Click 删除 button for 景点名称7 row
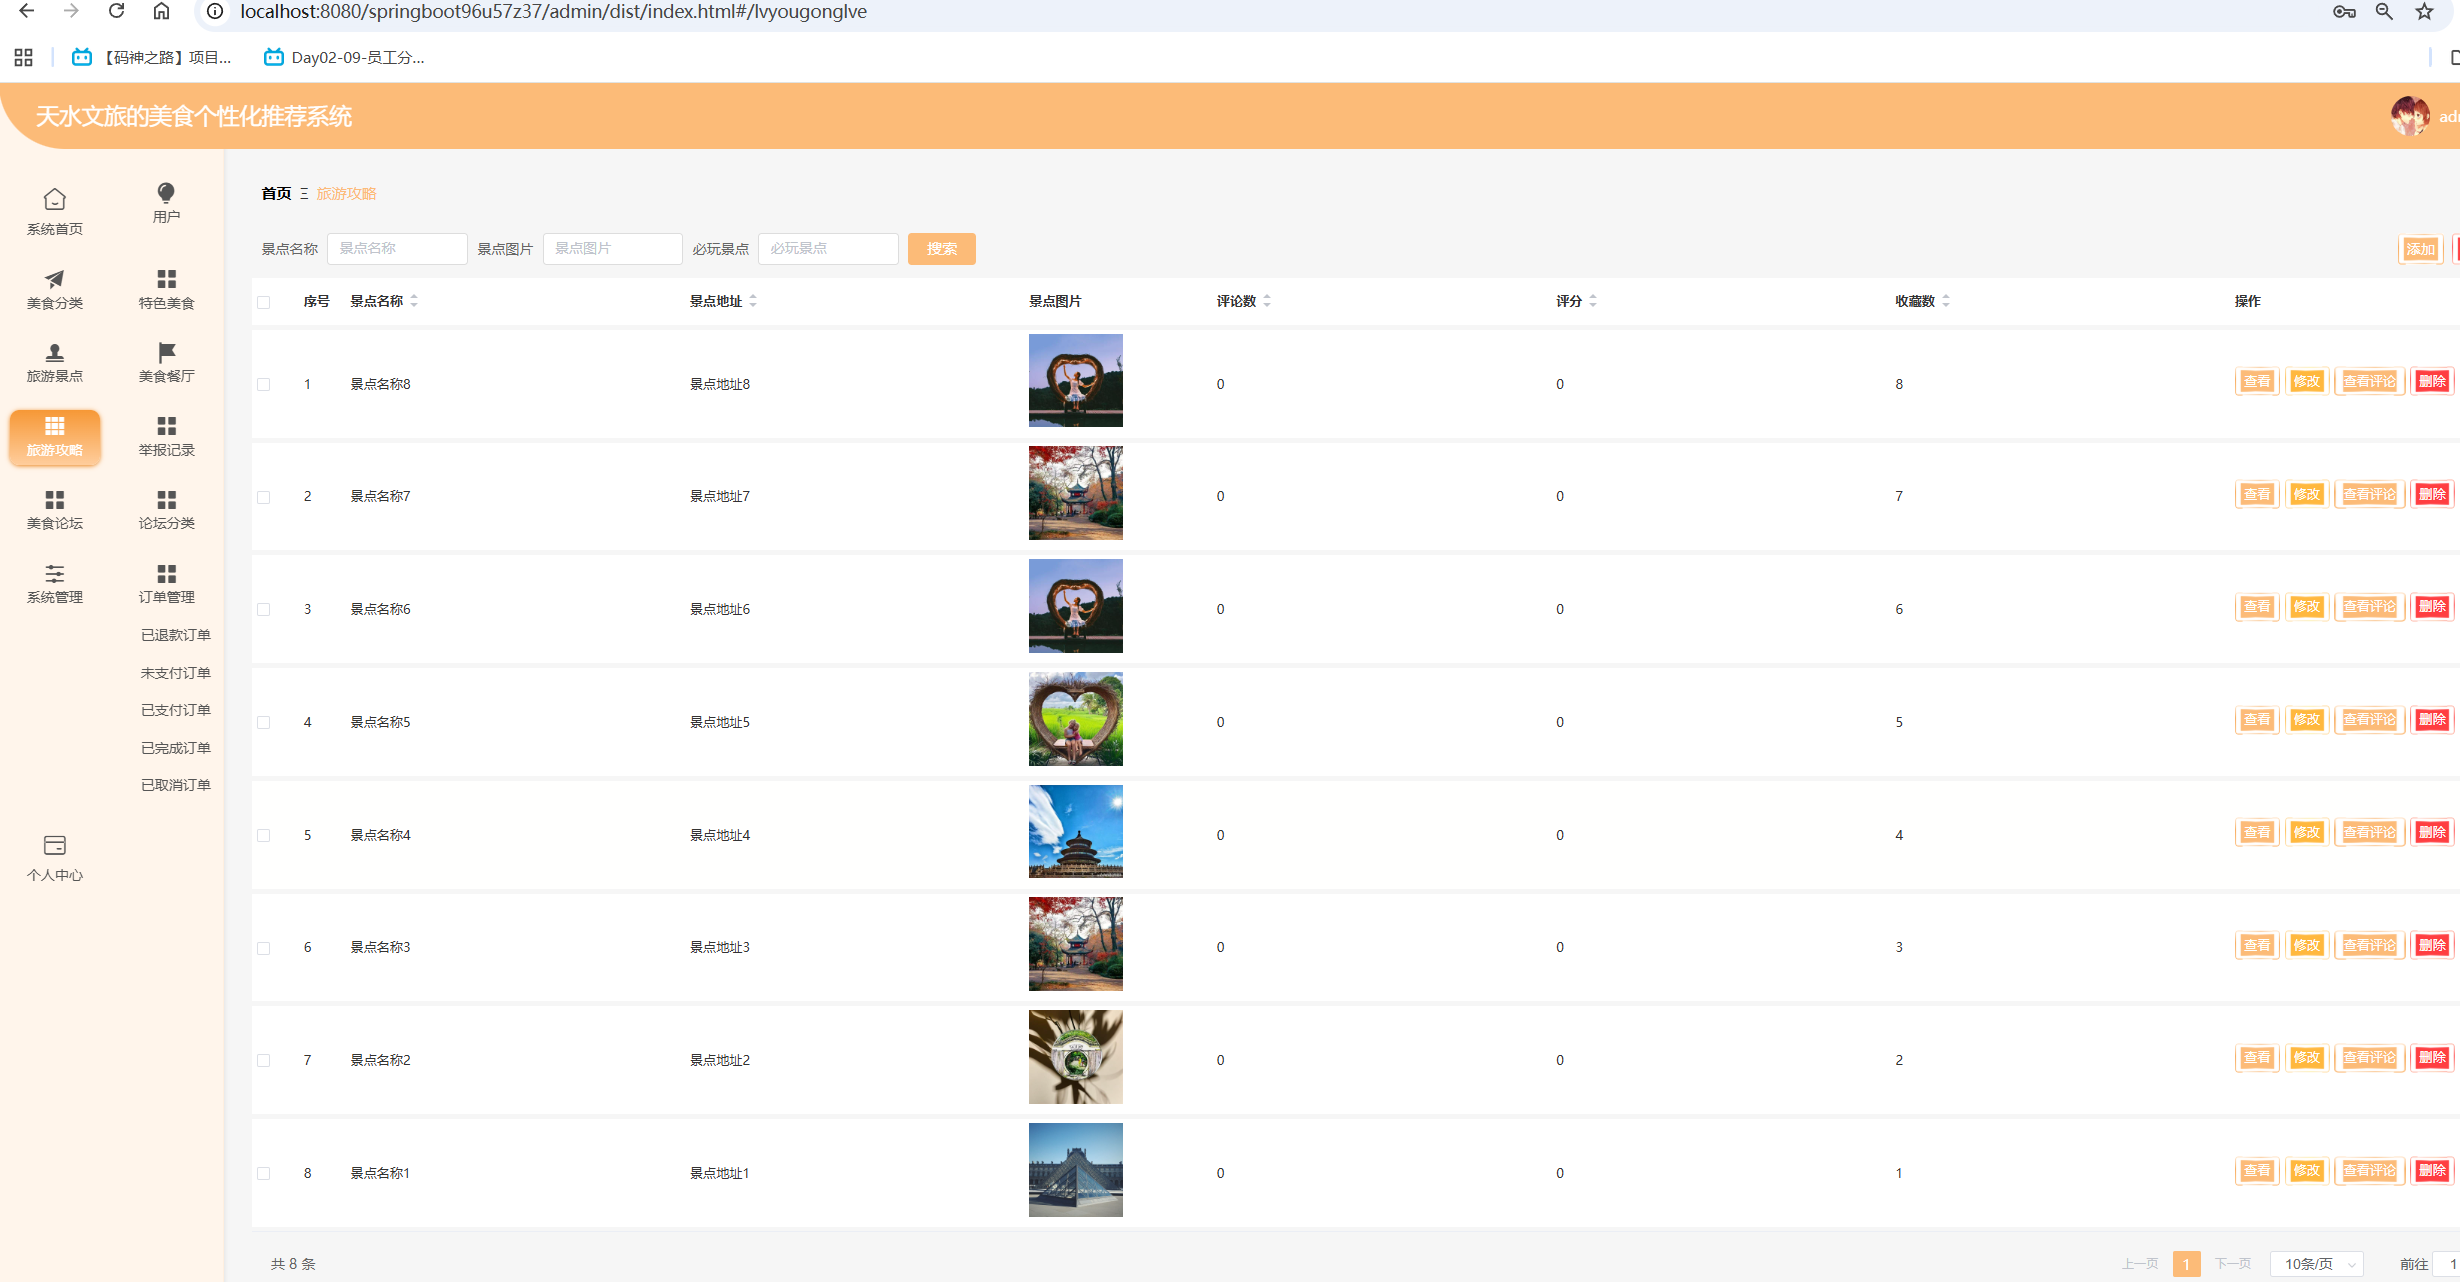This screenshot has height=1282, width=2460. [2432, 494]
